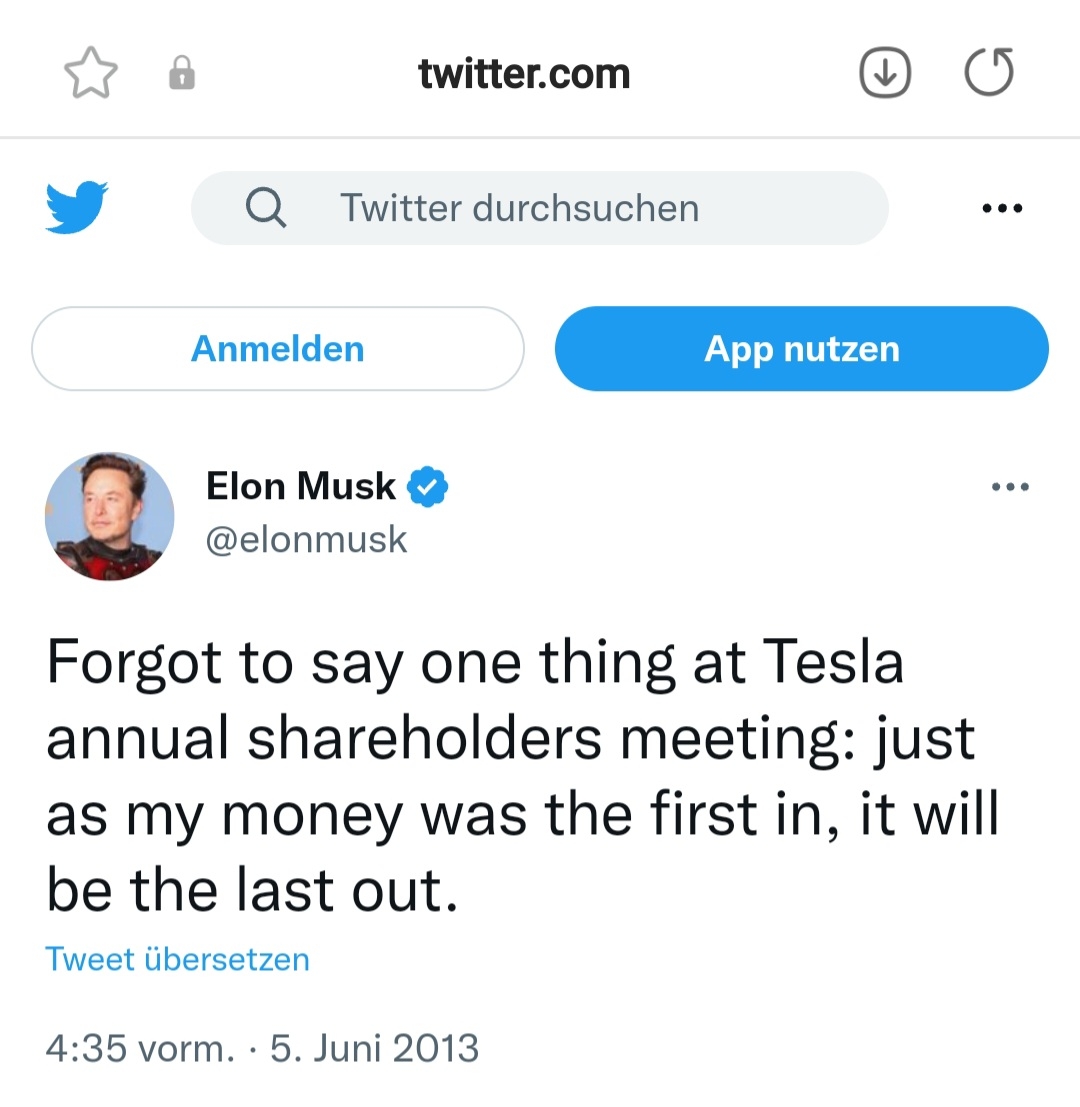Open Elon Musk's profile picture
Viewport: 1080px width, 1107px height.
click(108, 517)
